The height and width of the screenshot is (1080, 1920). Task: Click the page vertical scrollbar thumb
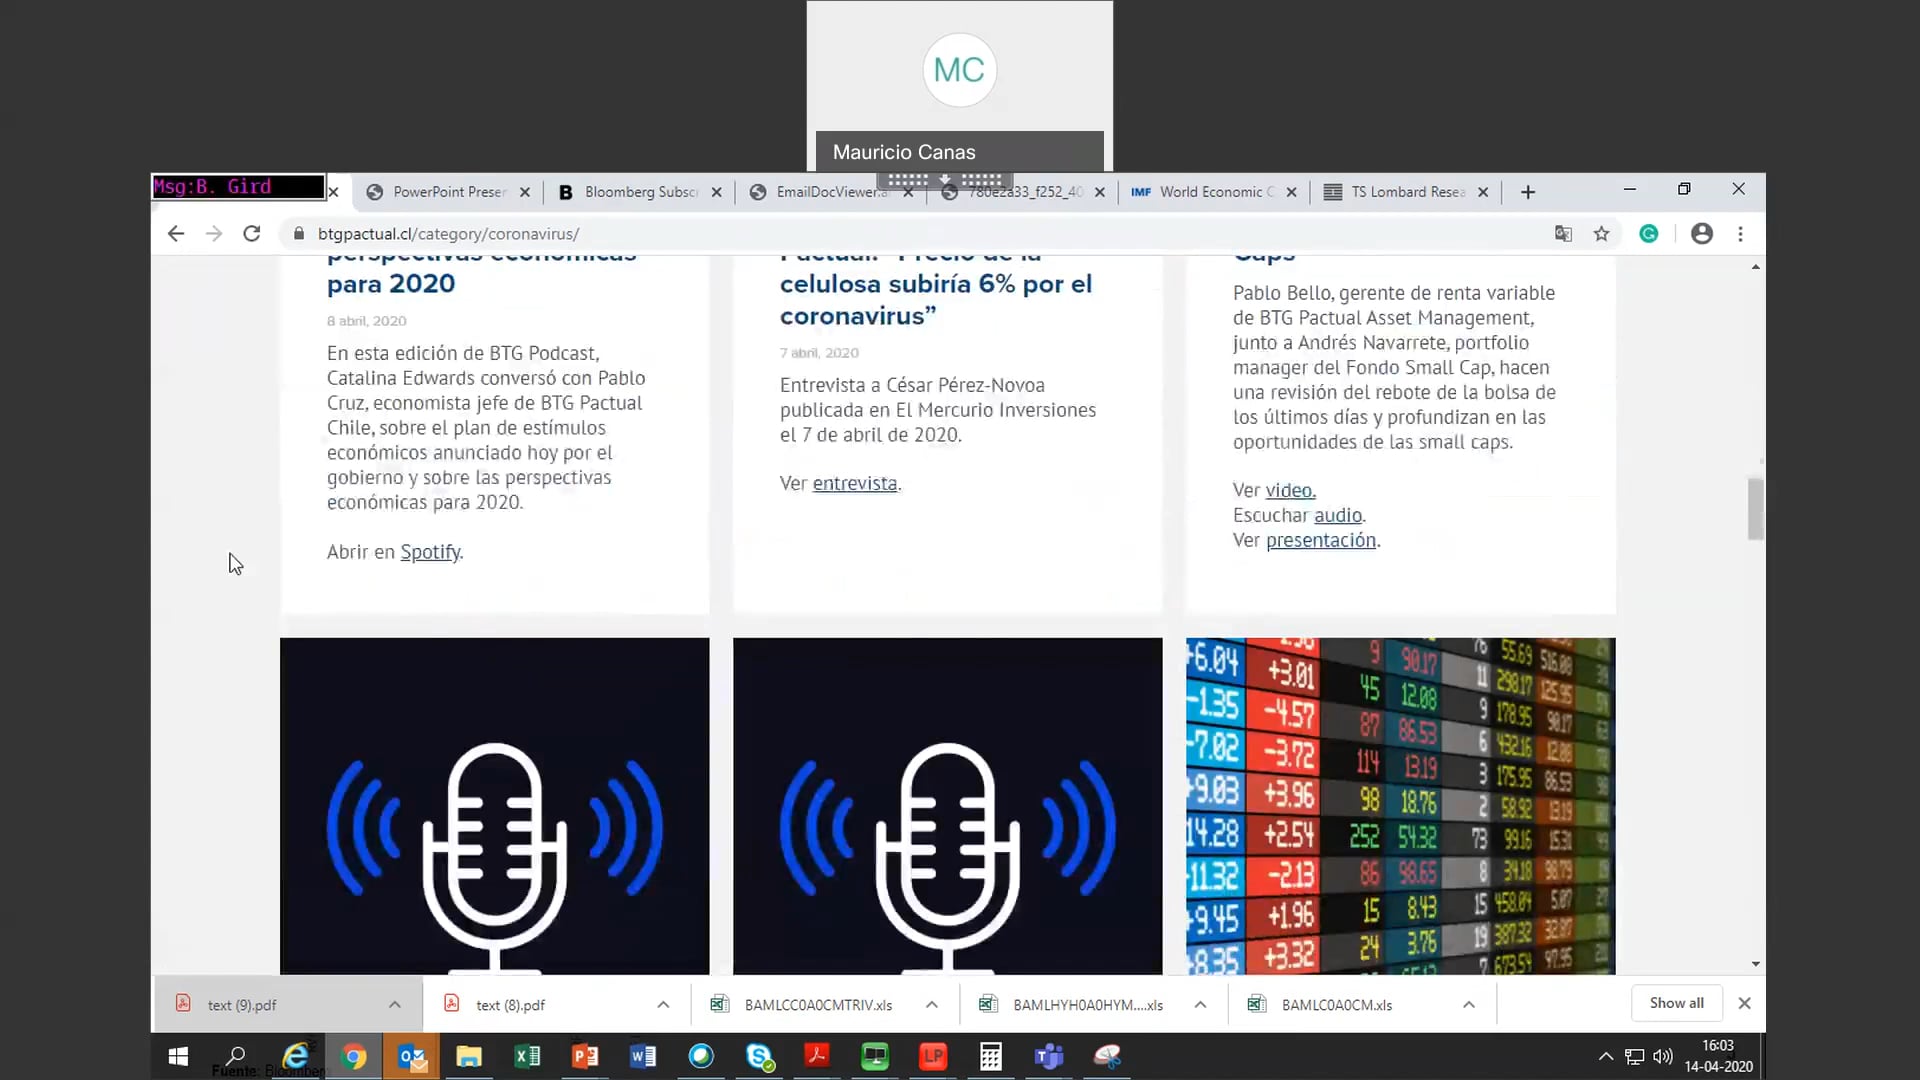(1755, 509)
